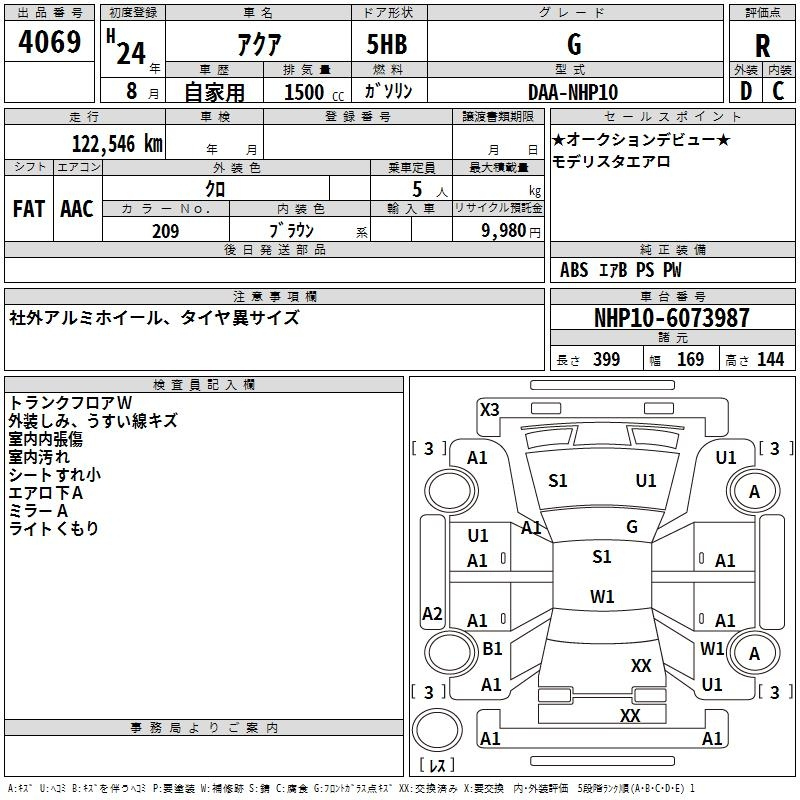Click the G windshield chip marker
Screen dimensions: 800x800
[x=632, y=527]
